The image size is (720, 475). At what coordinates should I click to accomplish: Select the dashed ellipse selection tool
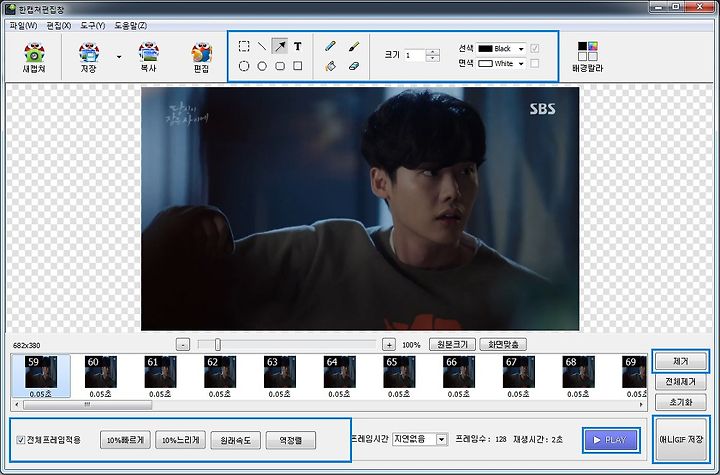tap(244, 66)
